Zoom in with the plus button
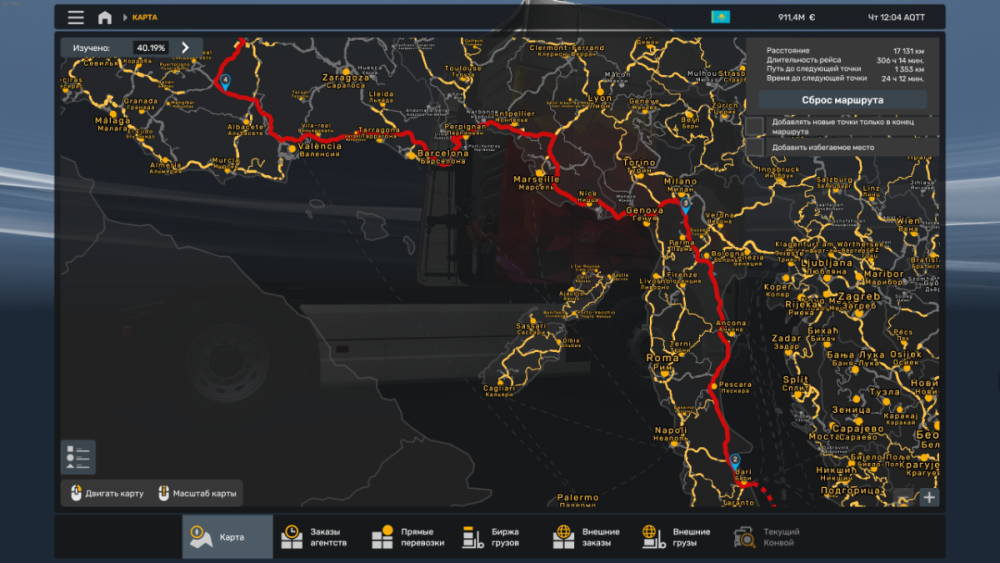This screenshot has width=1000, height=563. (x=929, y=497)
